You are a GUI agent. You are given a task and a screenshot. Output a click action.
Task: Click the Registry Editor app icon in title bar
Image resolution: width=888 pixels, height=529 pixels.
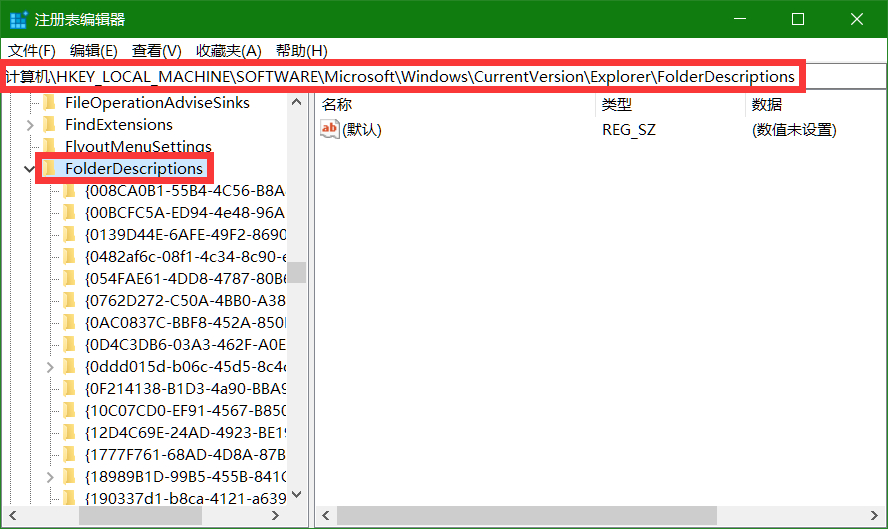[18, 20]
